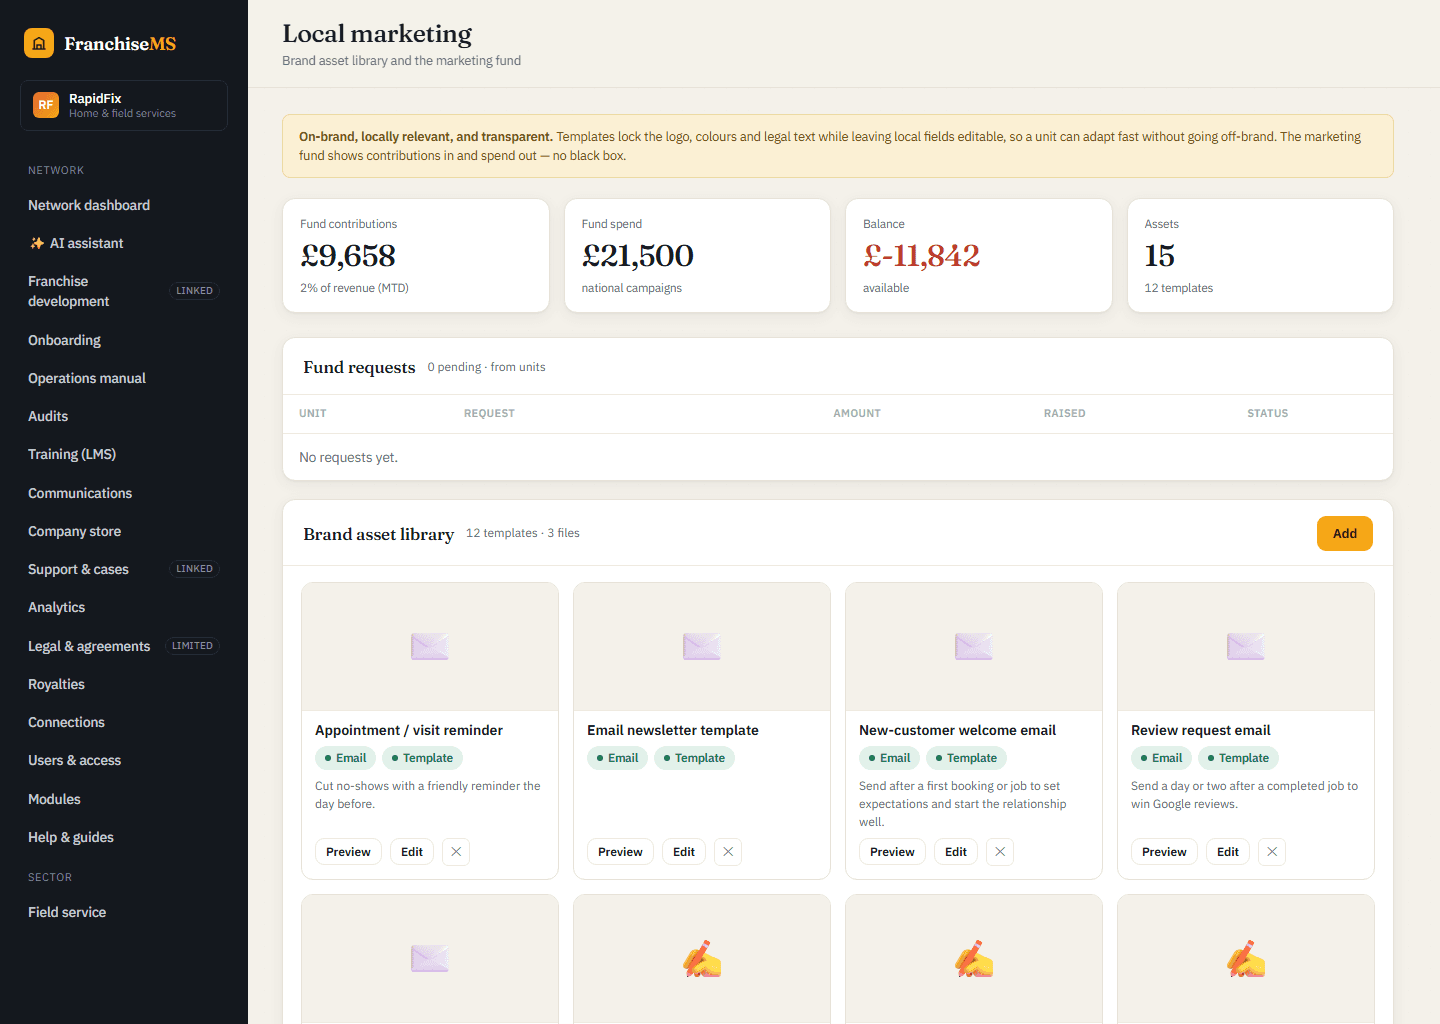Click the Local marketing page title

point(377,33)
